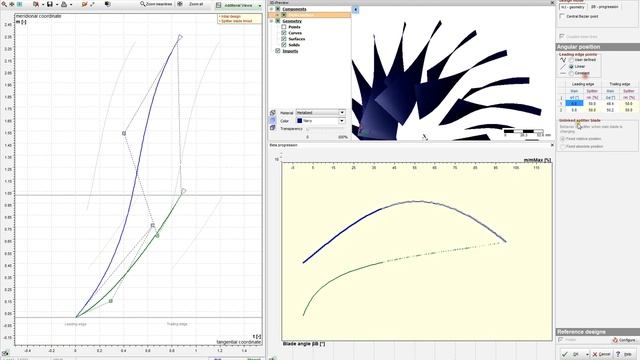Viewport: 640px width, 360px height.
Task: Click the save (floppy disk) toolbar icon
Action: point(49,4)
